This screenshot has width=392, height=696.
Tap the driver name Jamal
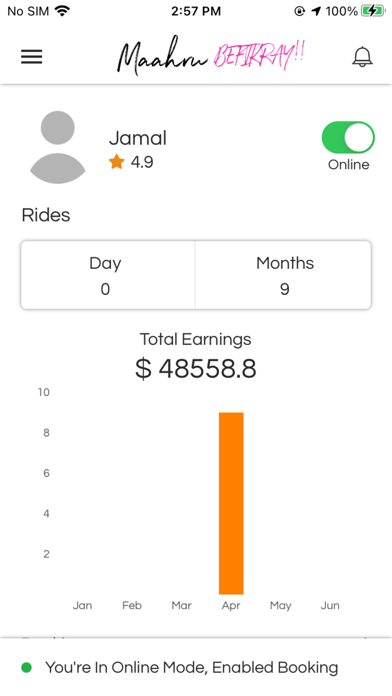tap(138, 138)
